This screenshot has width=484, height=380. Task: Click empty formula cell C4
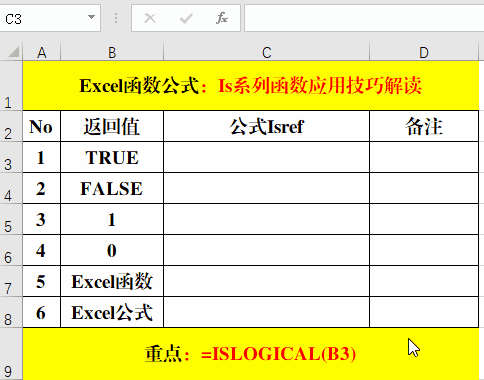266,188
